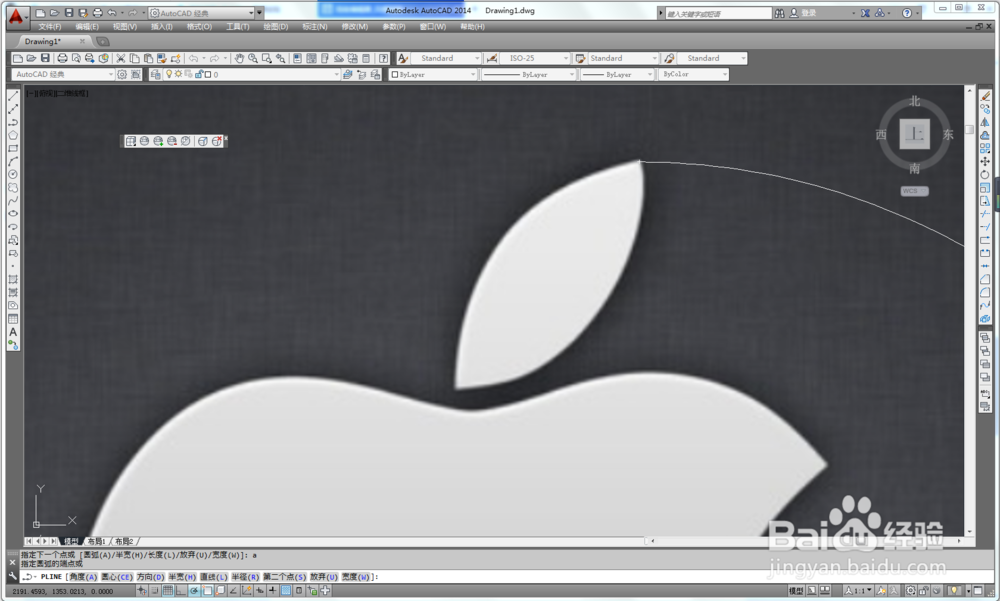Click the Layer Previous icon
The height and width of the screenshot is (601, 1000).
[x=362, y=75]
